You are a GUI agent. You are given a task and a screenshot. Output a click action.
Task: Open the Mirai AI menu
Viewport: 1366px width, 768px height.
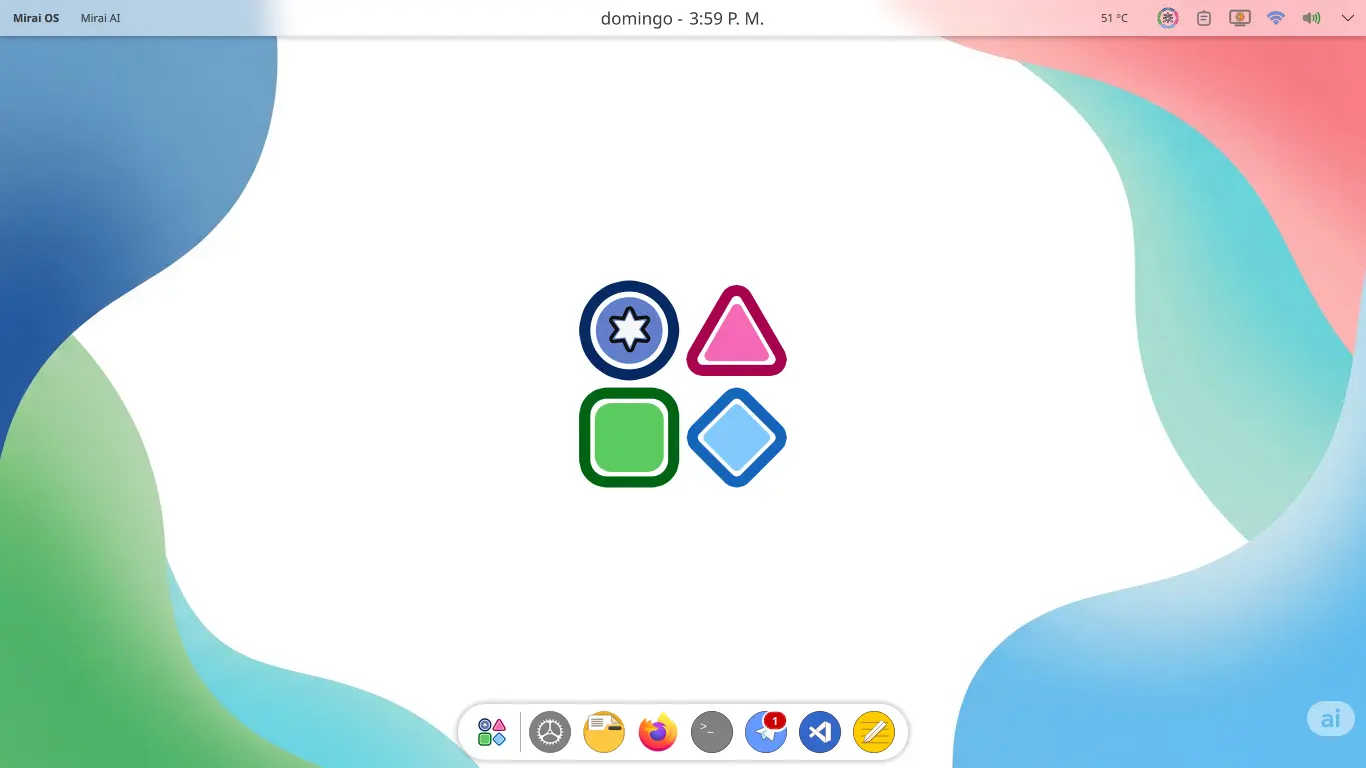100,18
